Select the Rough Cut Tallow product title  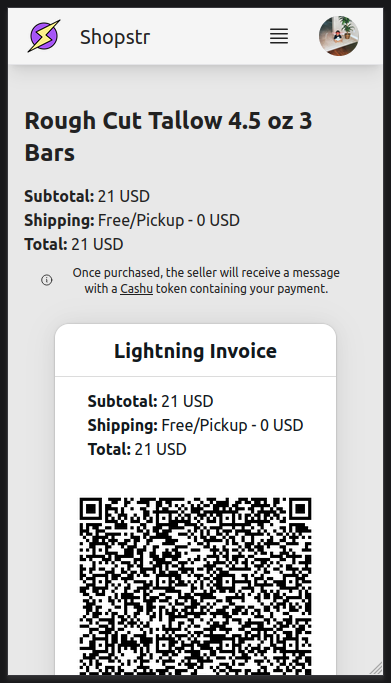(169, 136)
